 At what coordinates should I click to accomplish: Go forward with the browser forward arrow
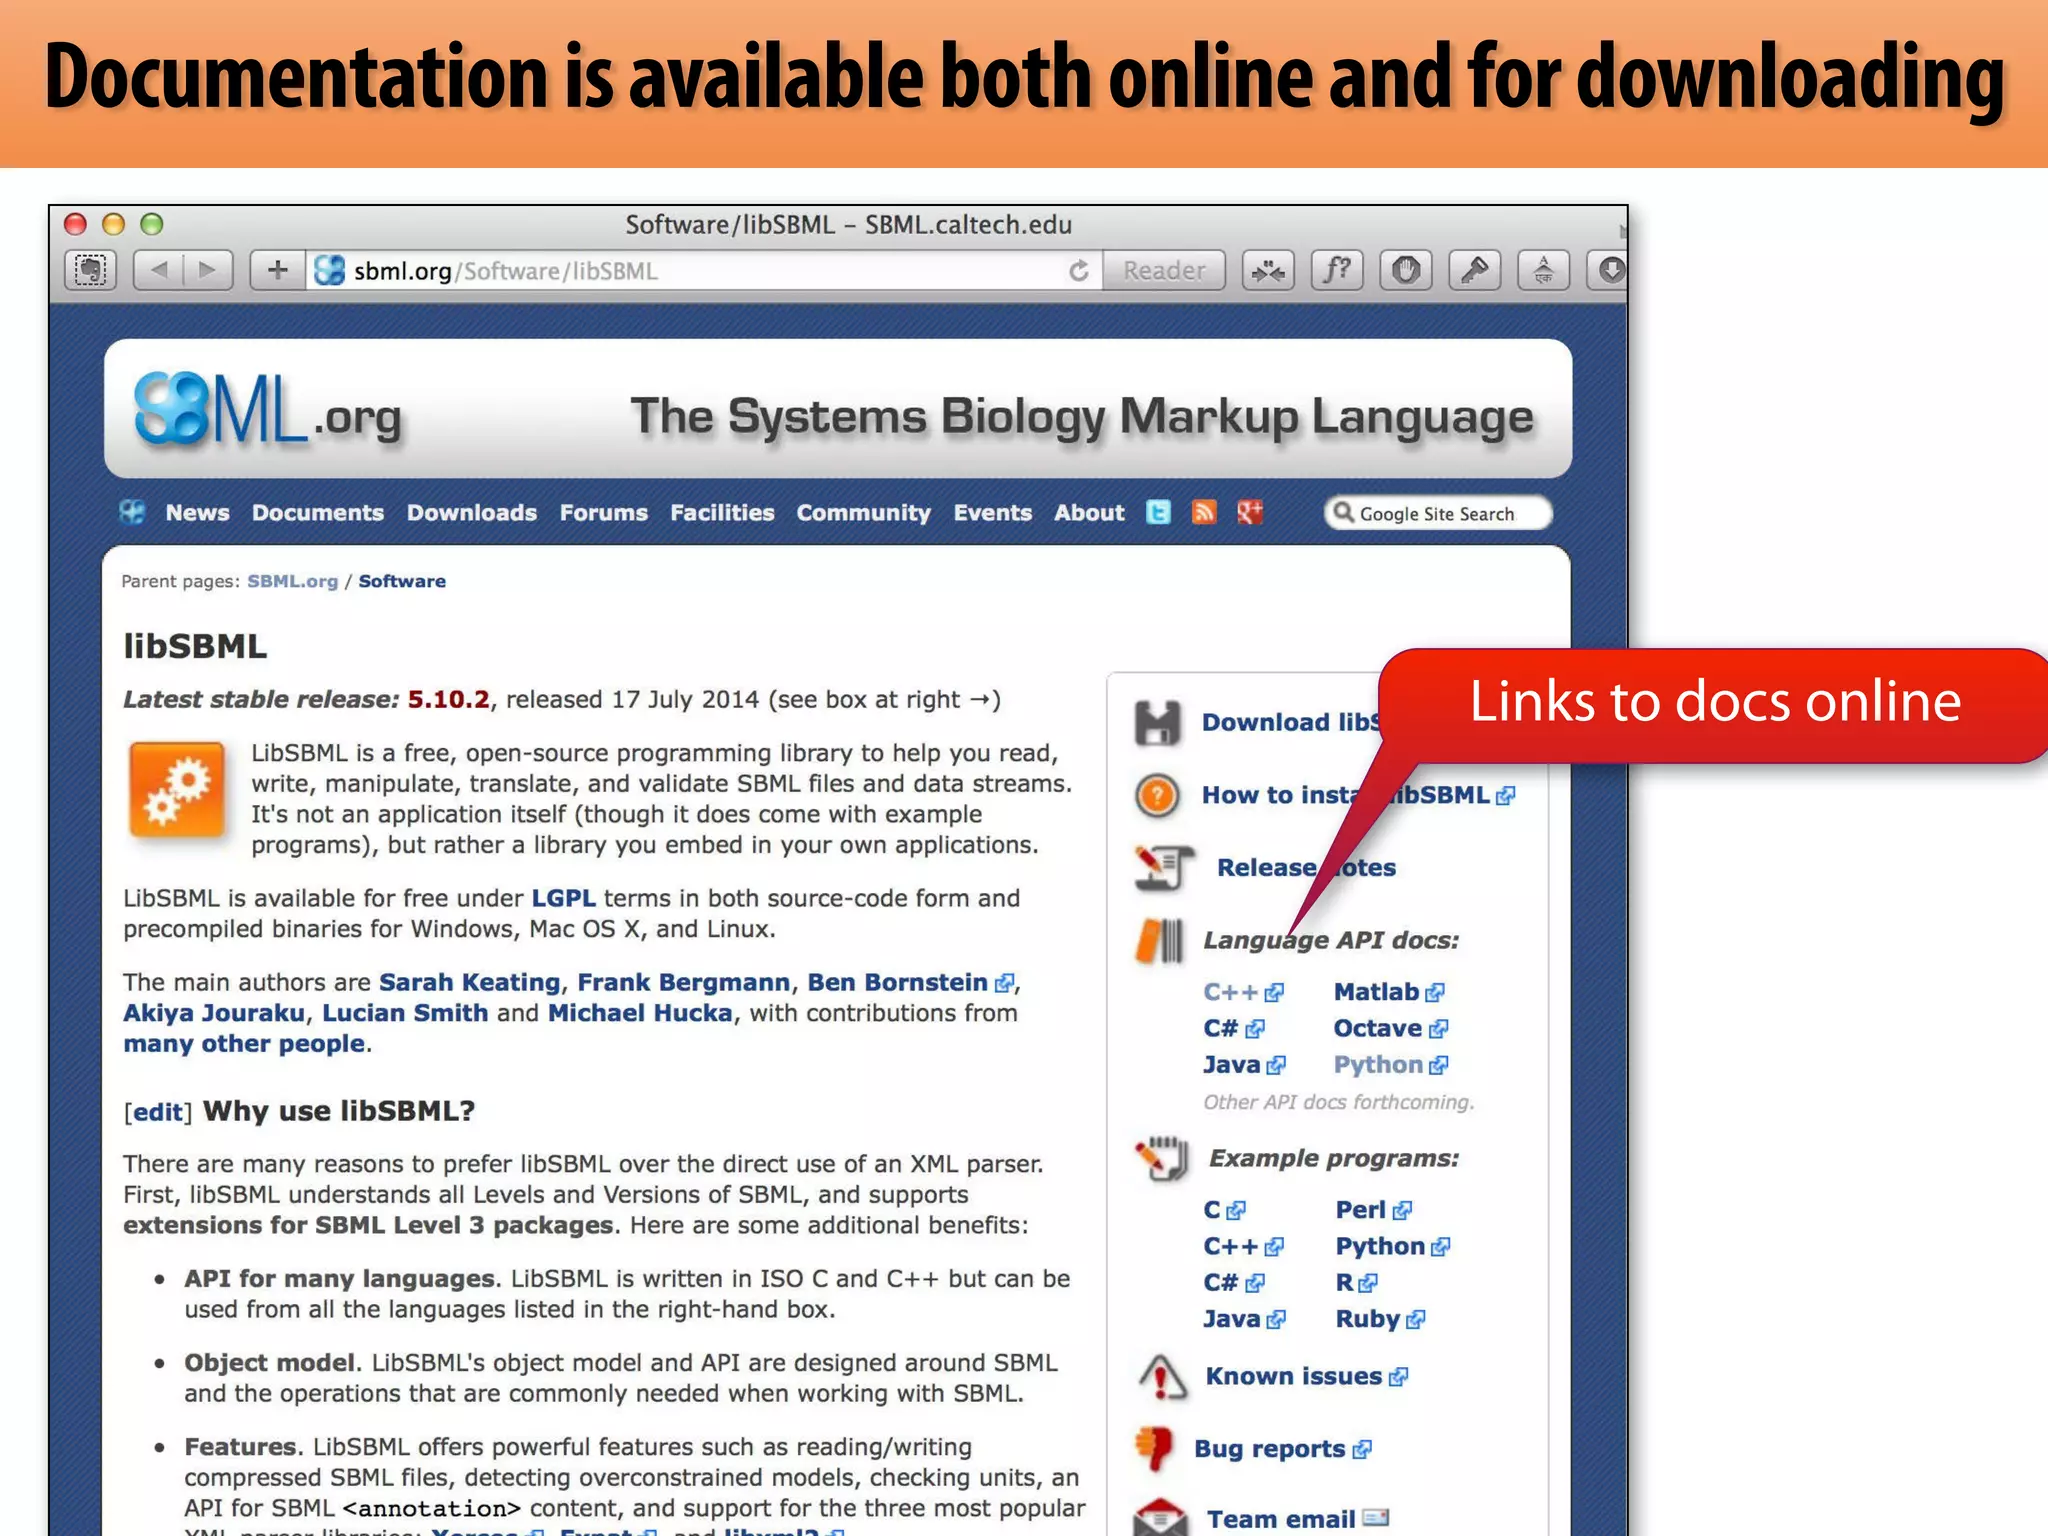[208, 270]
